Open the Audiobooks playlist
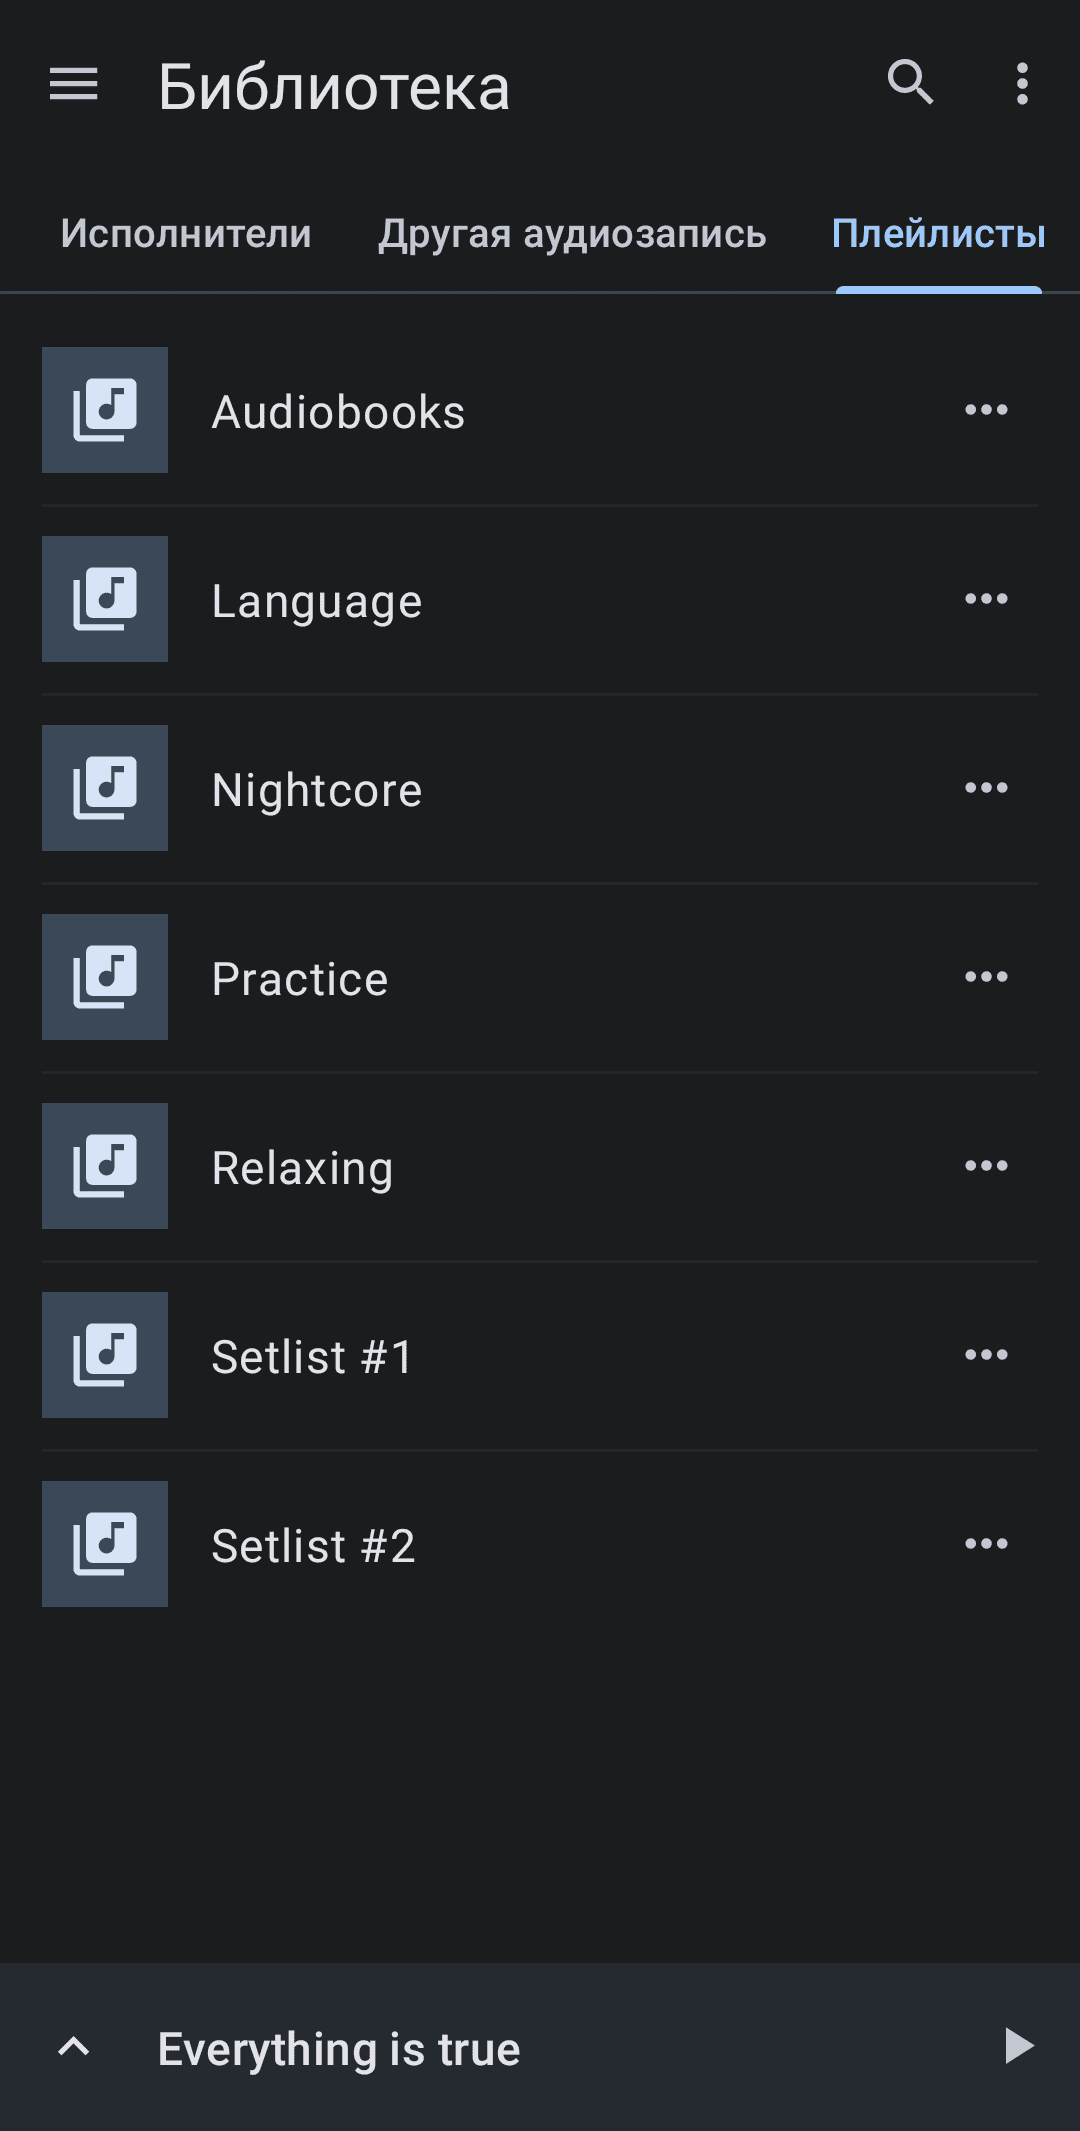 [x=339, y=412]
